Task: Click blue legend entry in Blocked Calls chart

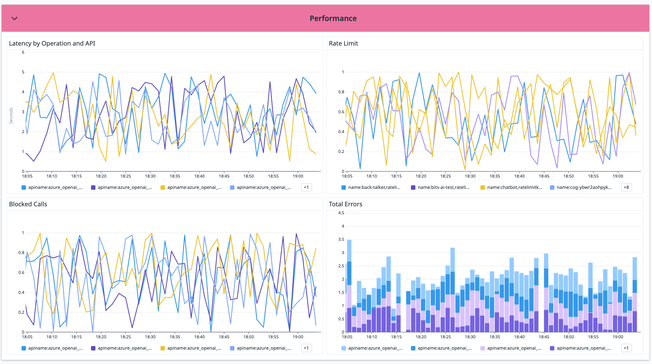Action: point(52,348)
